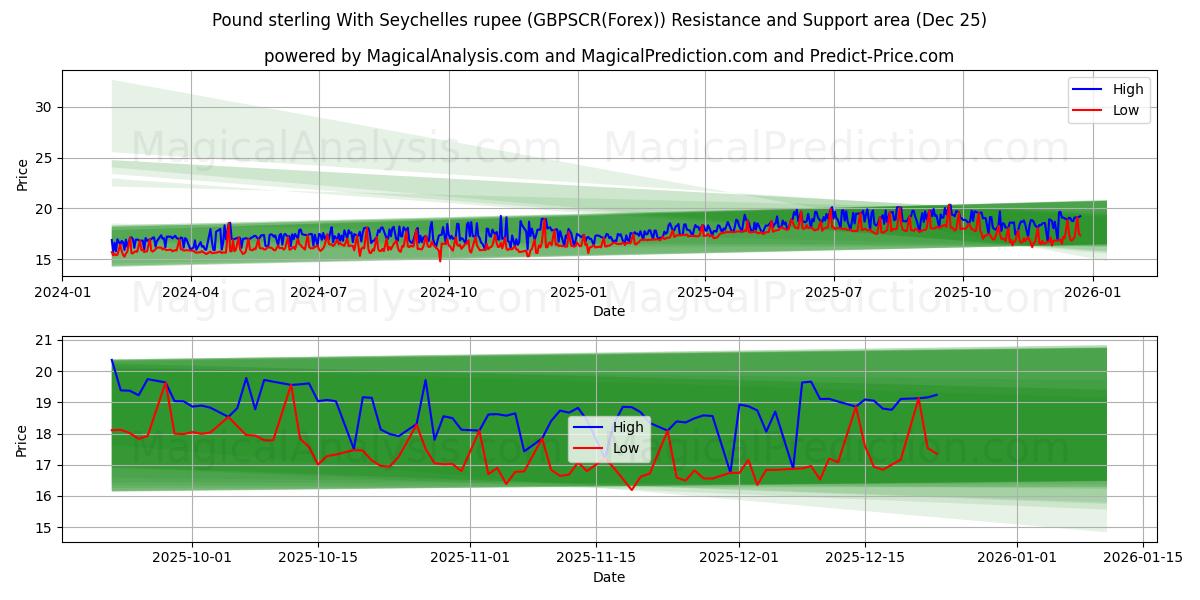Viewport: 1200px width, 600px height.
Task: Expand the top chart legend box
Action: [x=1110, y=99]
